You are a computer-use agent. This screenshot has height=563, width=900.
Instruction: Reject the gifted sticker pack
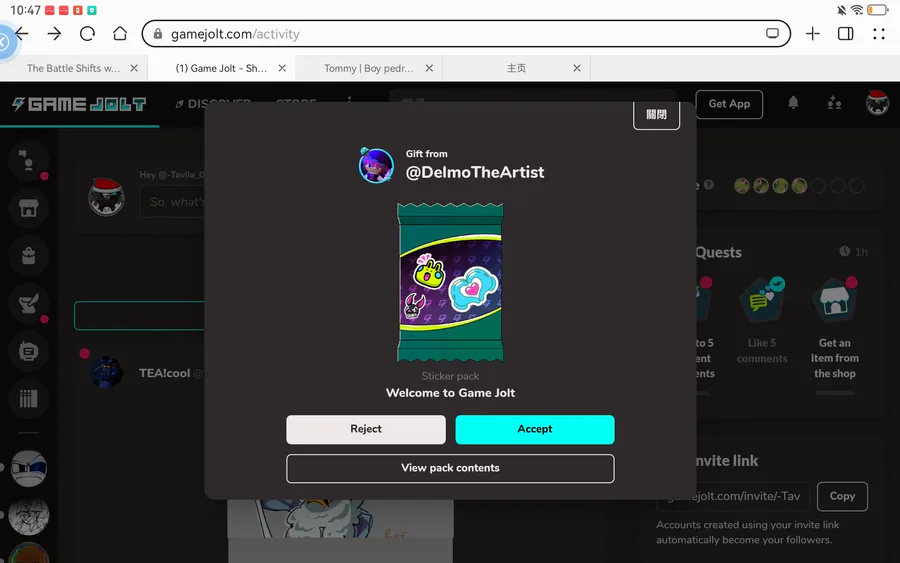point(366,429)
